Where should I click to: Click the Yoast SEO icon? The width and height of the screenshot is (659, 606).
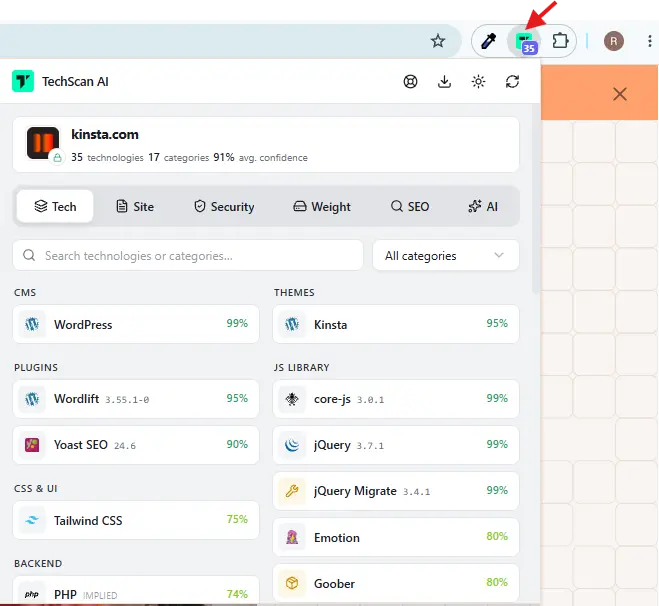[32, 445]
